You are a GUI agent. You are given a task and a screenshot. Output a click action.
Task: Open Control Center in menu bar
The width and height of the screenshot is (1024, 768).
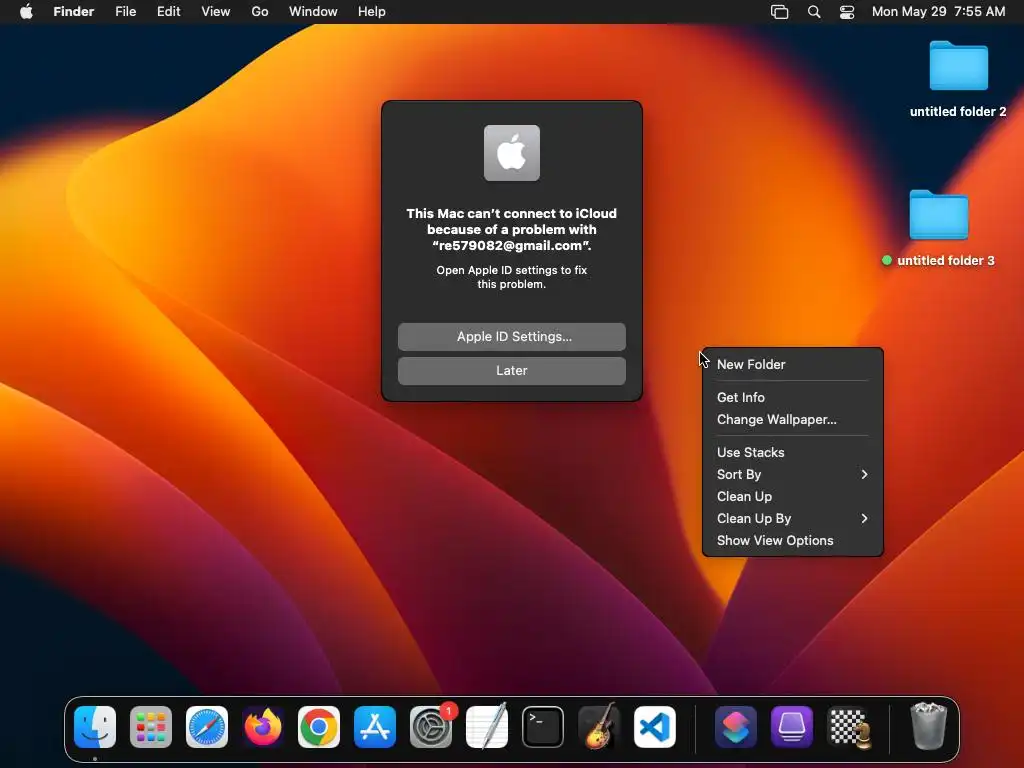[x=847, y=12]
